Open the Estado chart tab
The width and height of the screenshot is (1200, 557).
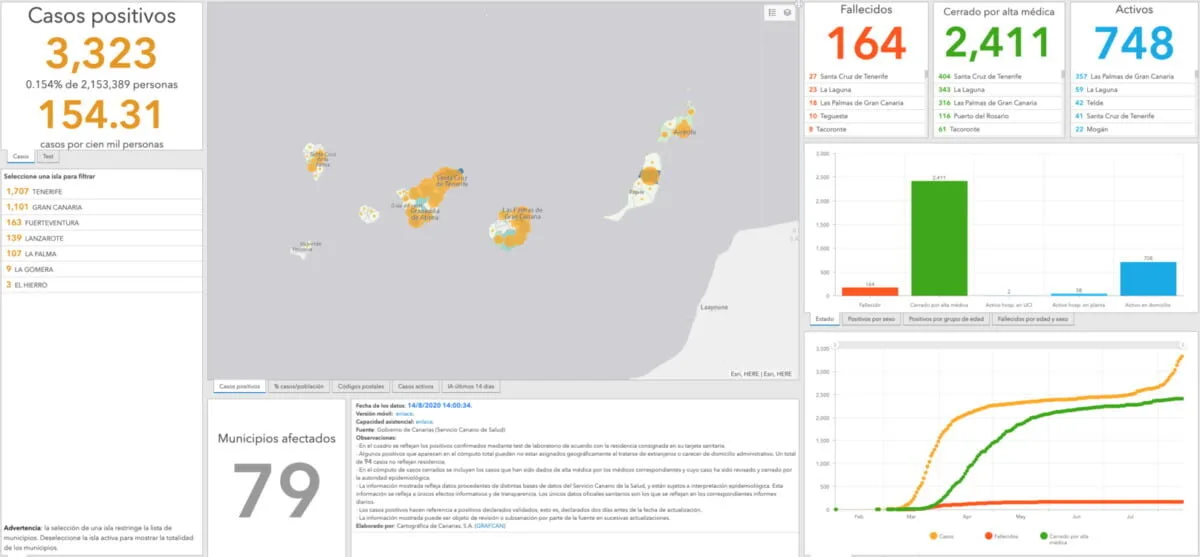click(823, 319)
